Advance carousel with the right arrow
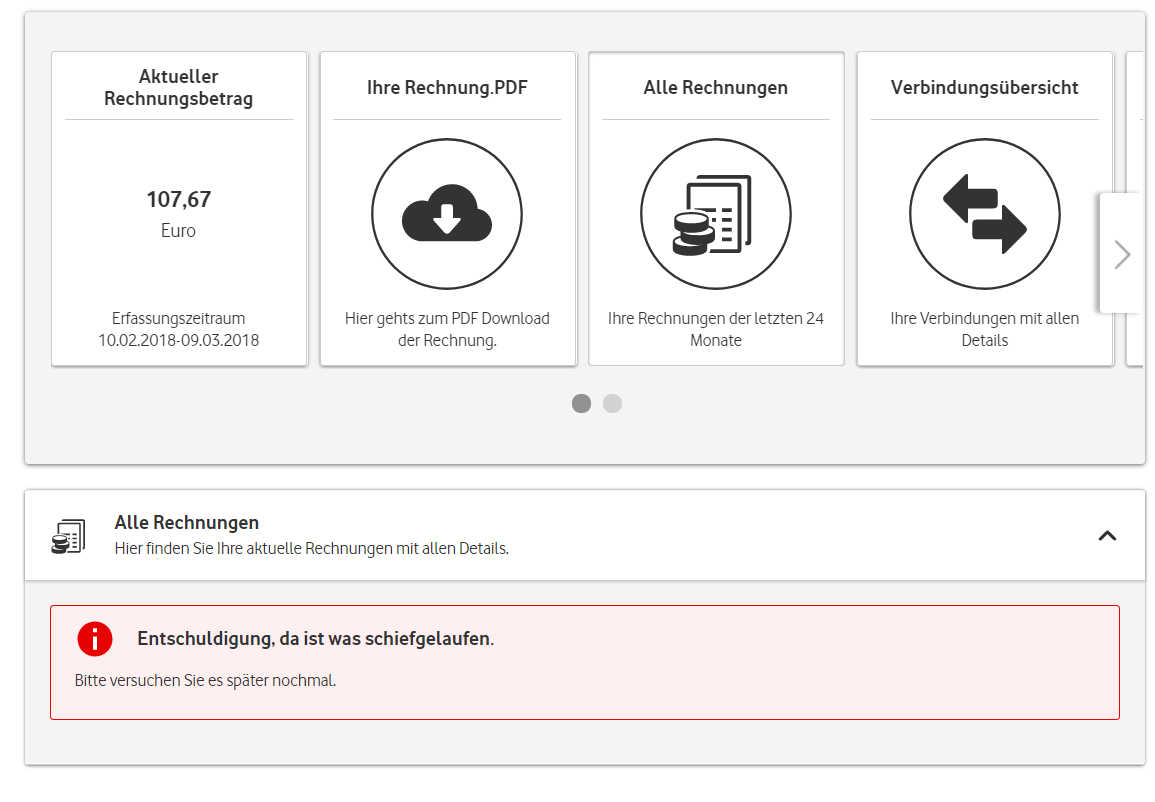Screen dimensions: 1155x802 point(1121,255)
